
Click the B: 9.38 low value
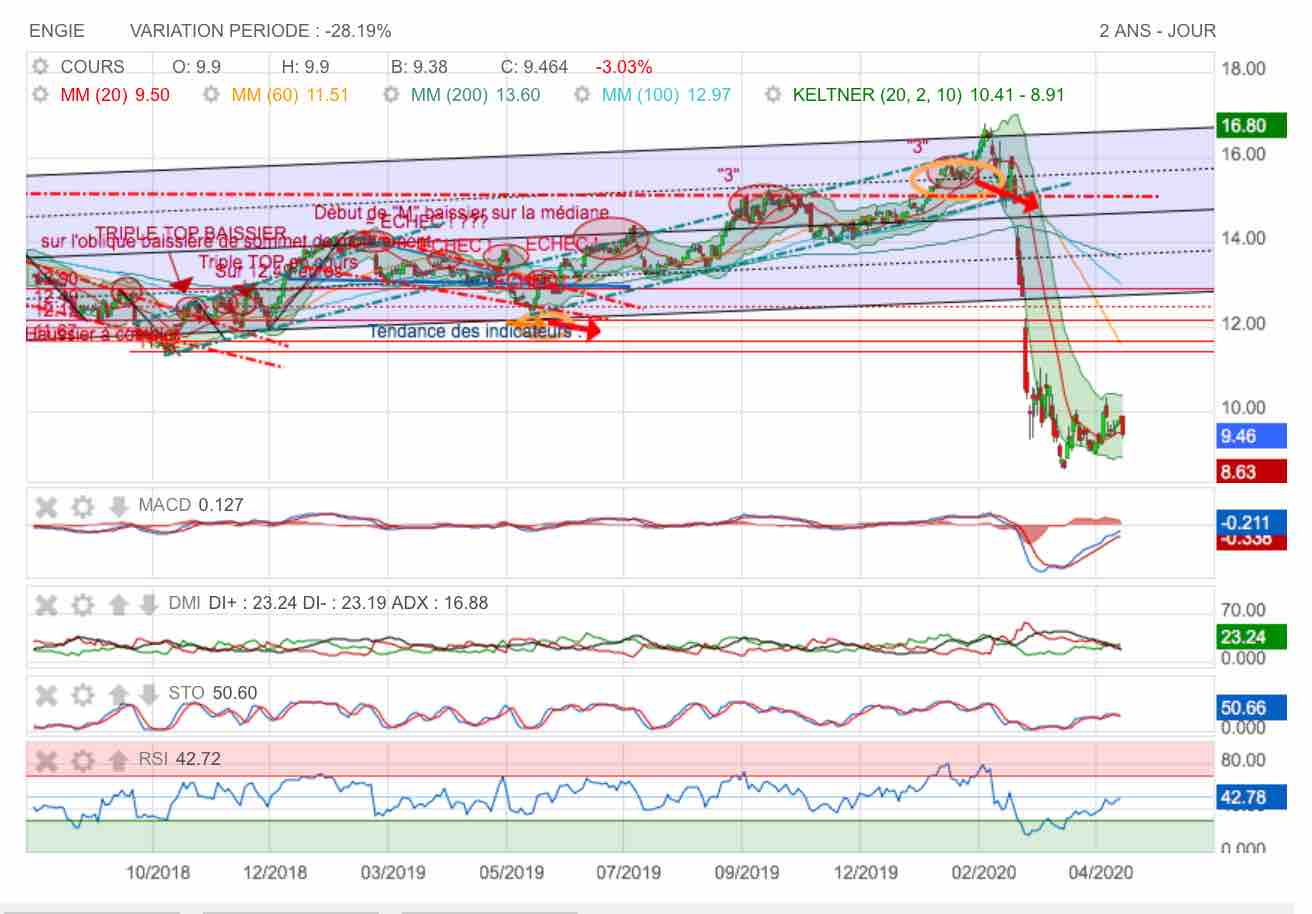tap(419, 67)
